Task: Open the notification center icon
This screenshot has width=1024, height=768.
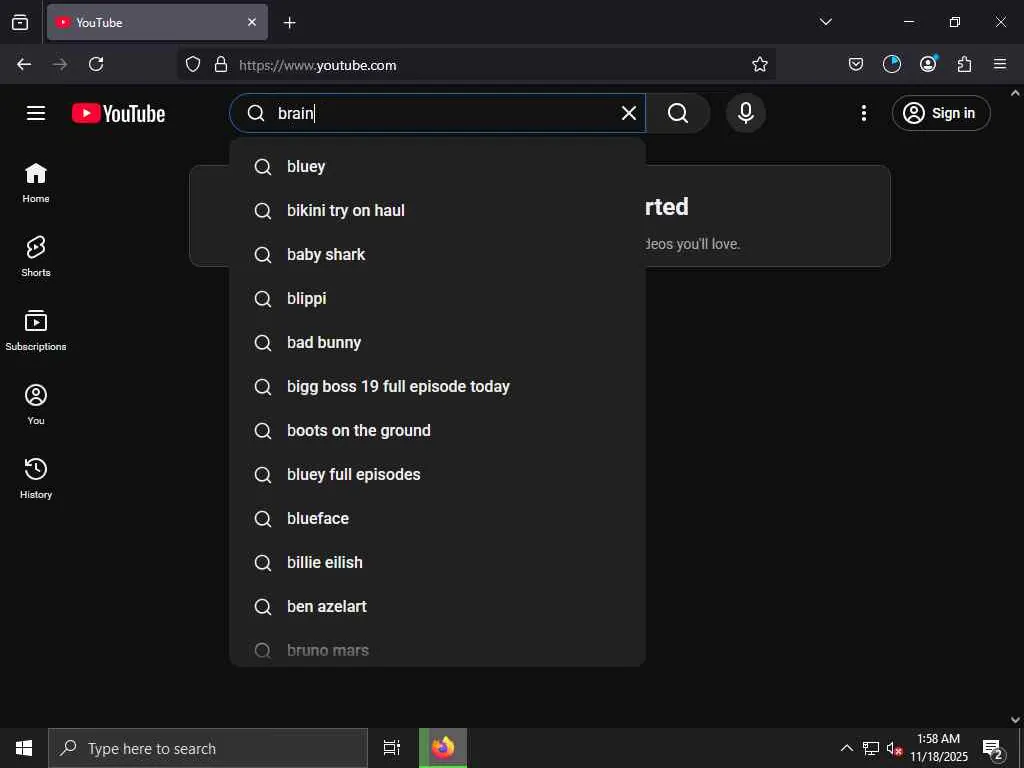Action: [x=993, y=748]
